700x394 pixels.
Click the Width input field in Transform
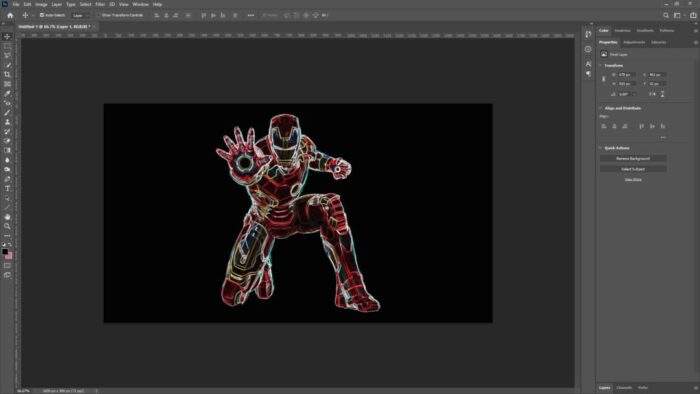[627, 75]
